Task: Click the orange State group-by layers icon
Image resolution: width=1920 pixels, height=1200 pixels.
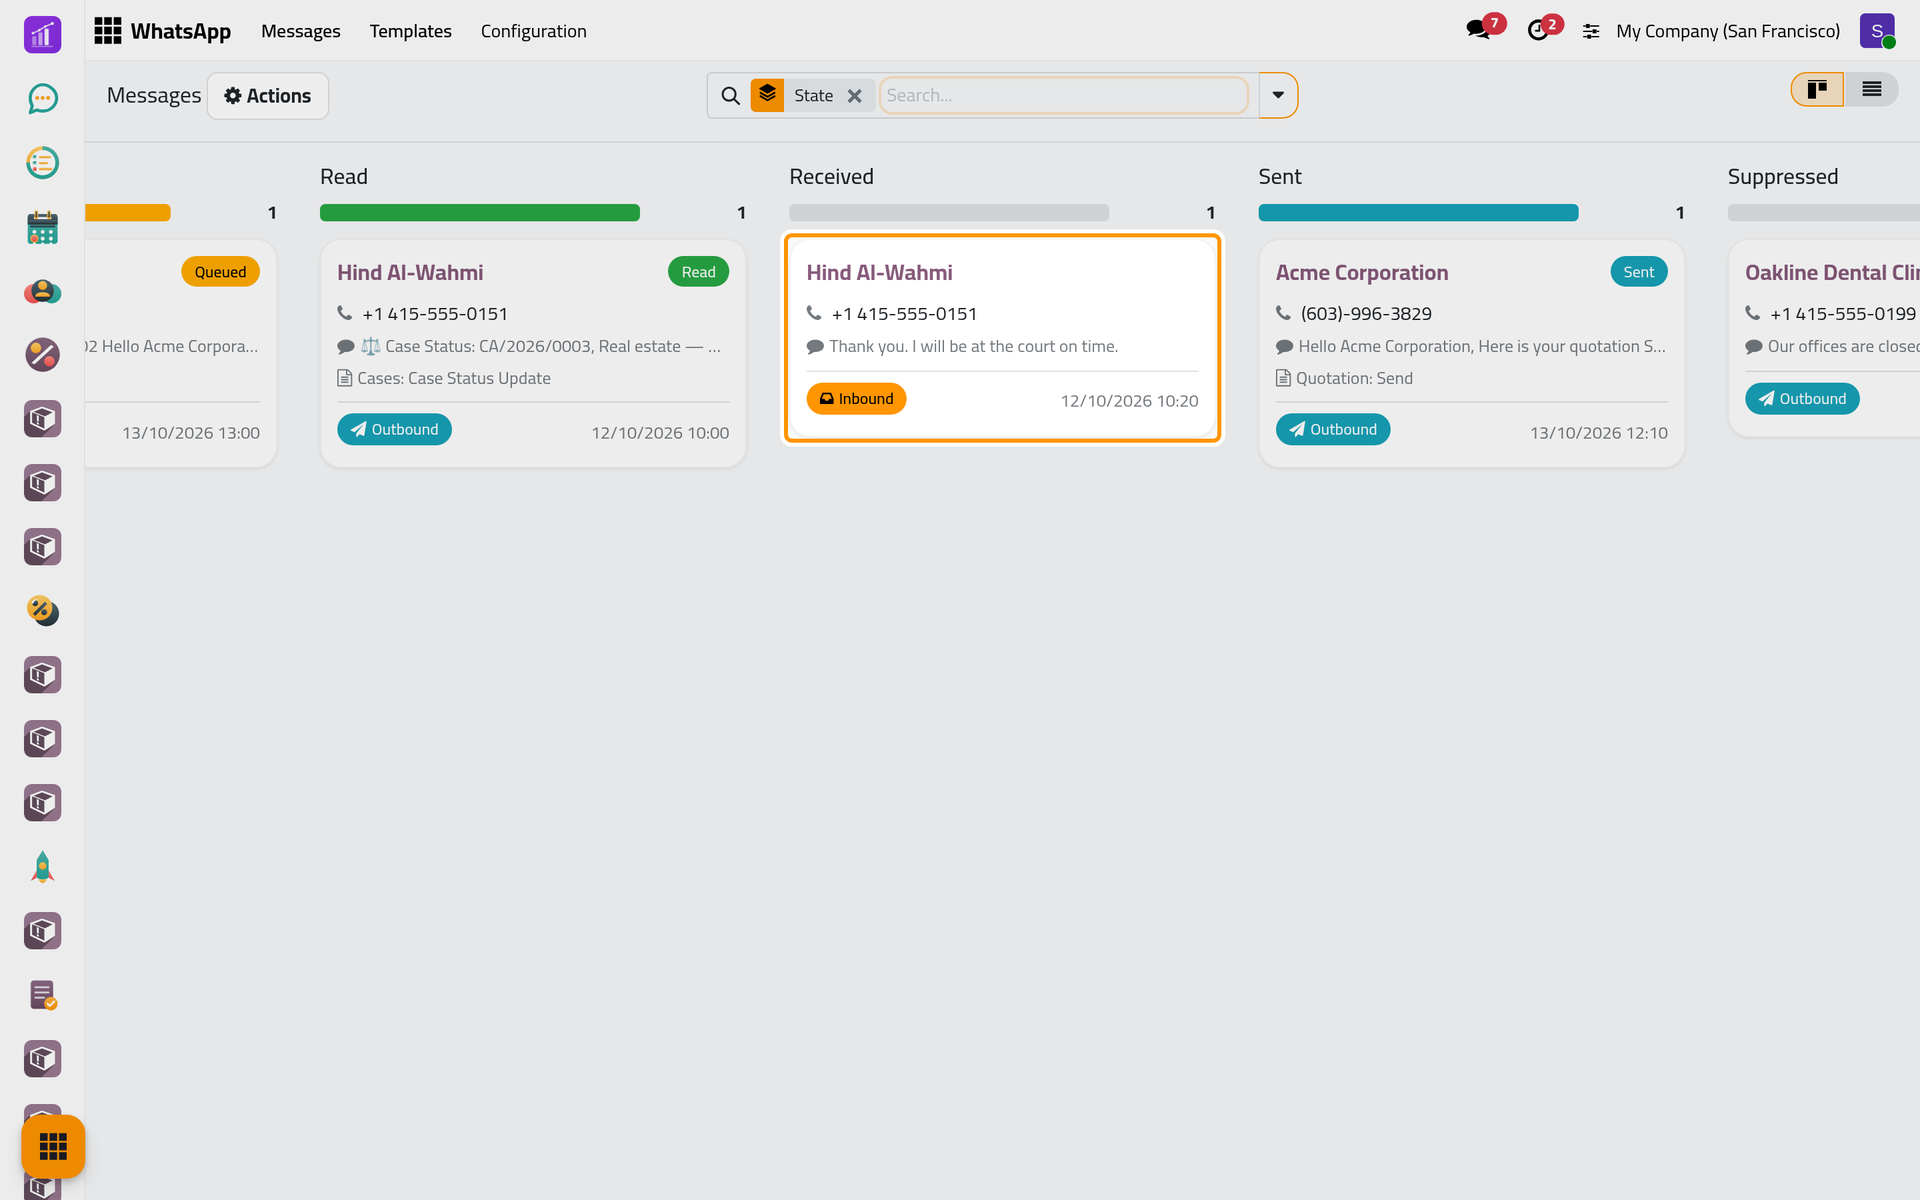Action: pos(767,95)
